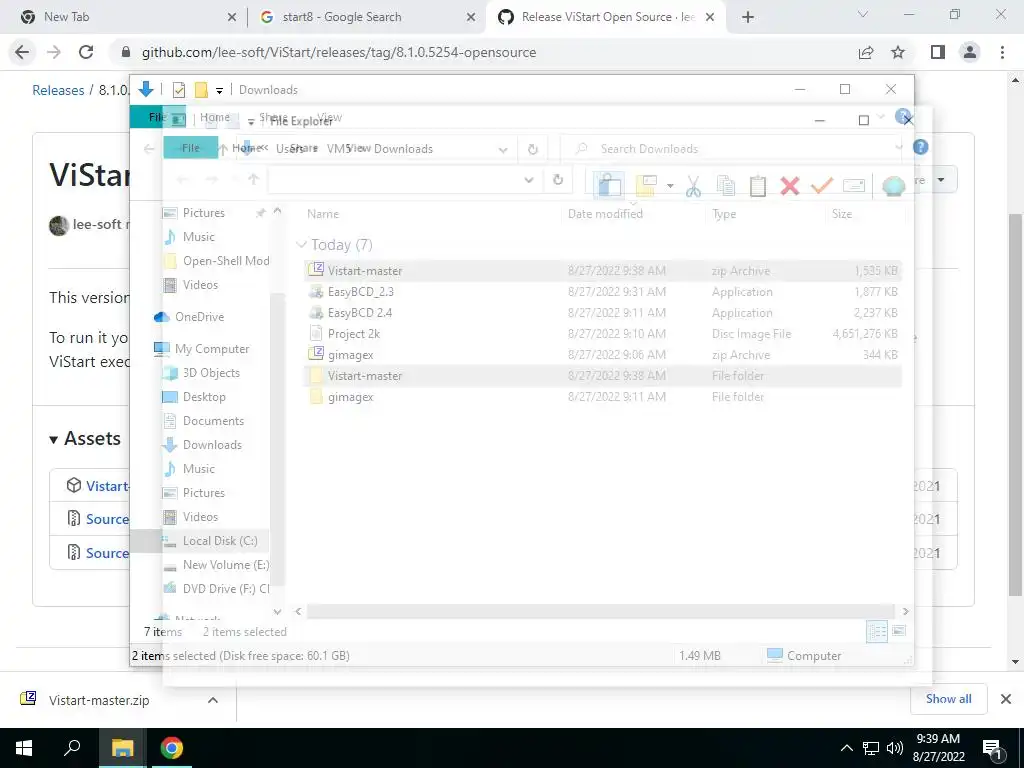
Task: Open address bar history dropdown before Refresh
Action: point(503,150)
